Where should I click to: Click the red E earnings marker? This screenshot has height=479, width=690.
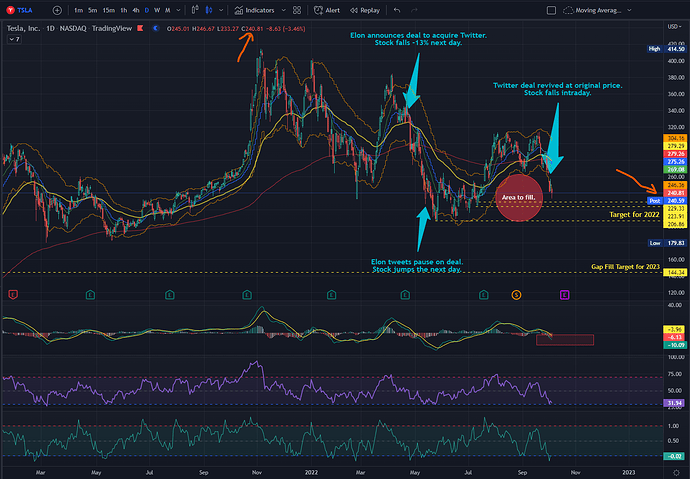coord(13,294)
